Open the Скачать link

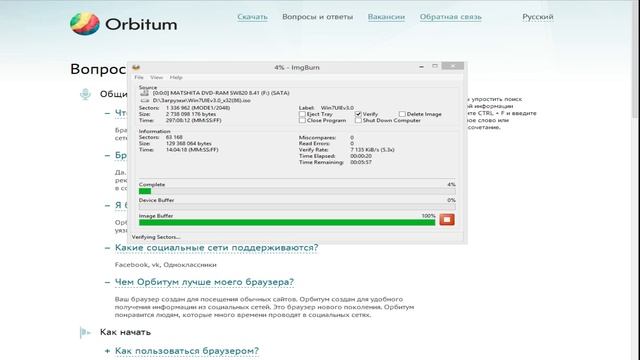[x=252, y=17]
